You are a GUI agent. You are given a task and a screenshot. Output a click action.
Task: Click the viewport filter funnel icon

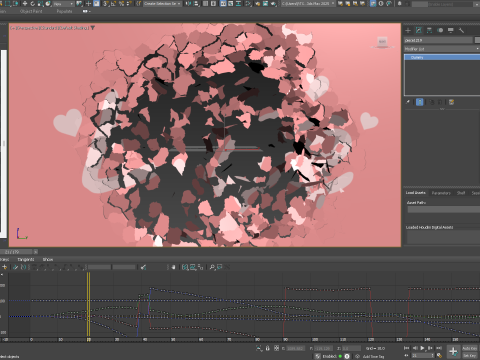pyautogui.click(x=93, y=28)
